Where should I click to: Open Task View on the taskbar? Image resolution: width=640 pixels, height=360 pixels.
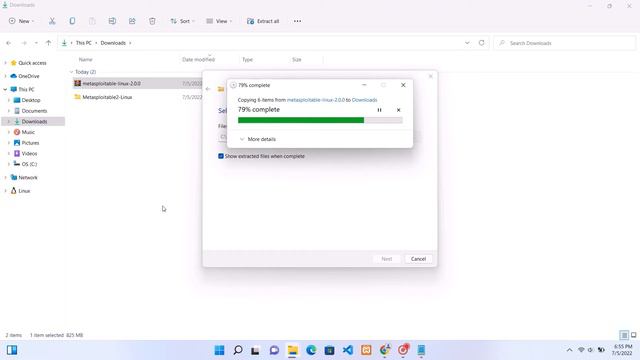coord(256,350)
